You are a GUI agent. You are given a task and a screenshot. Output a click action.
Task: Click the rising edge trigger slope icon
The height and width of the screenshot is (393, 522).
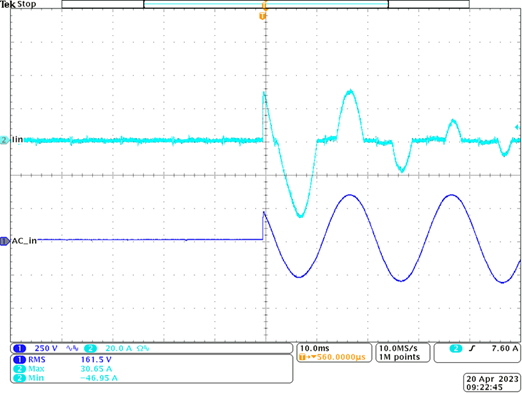pos(472,348)
